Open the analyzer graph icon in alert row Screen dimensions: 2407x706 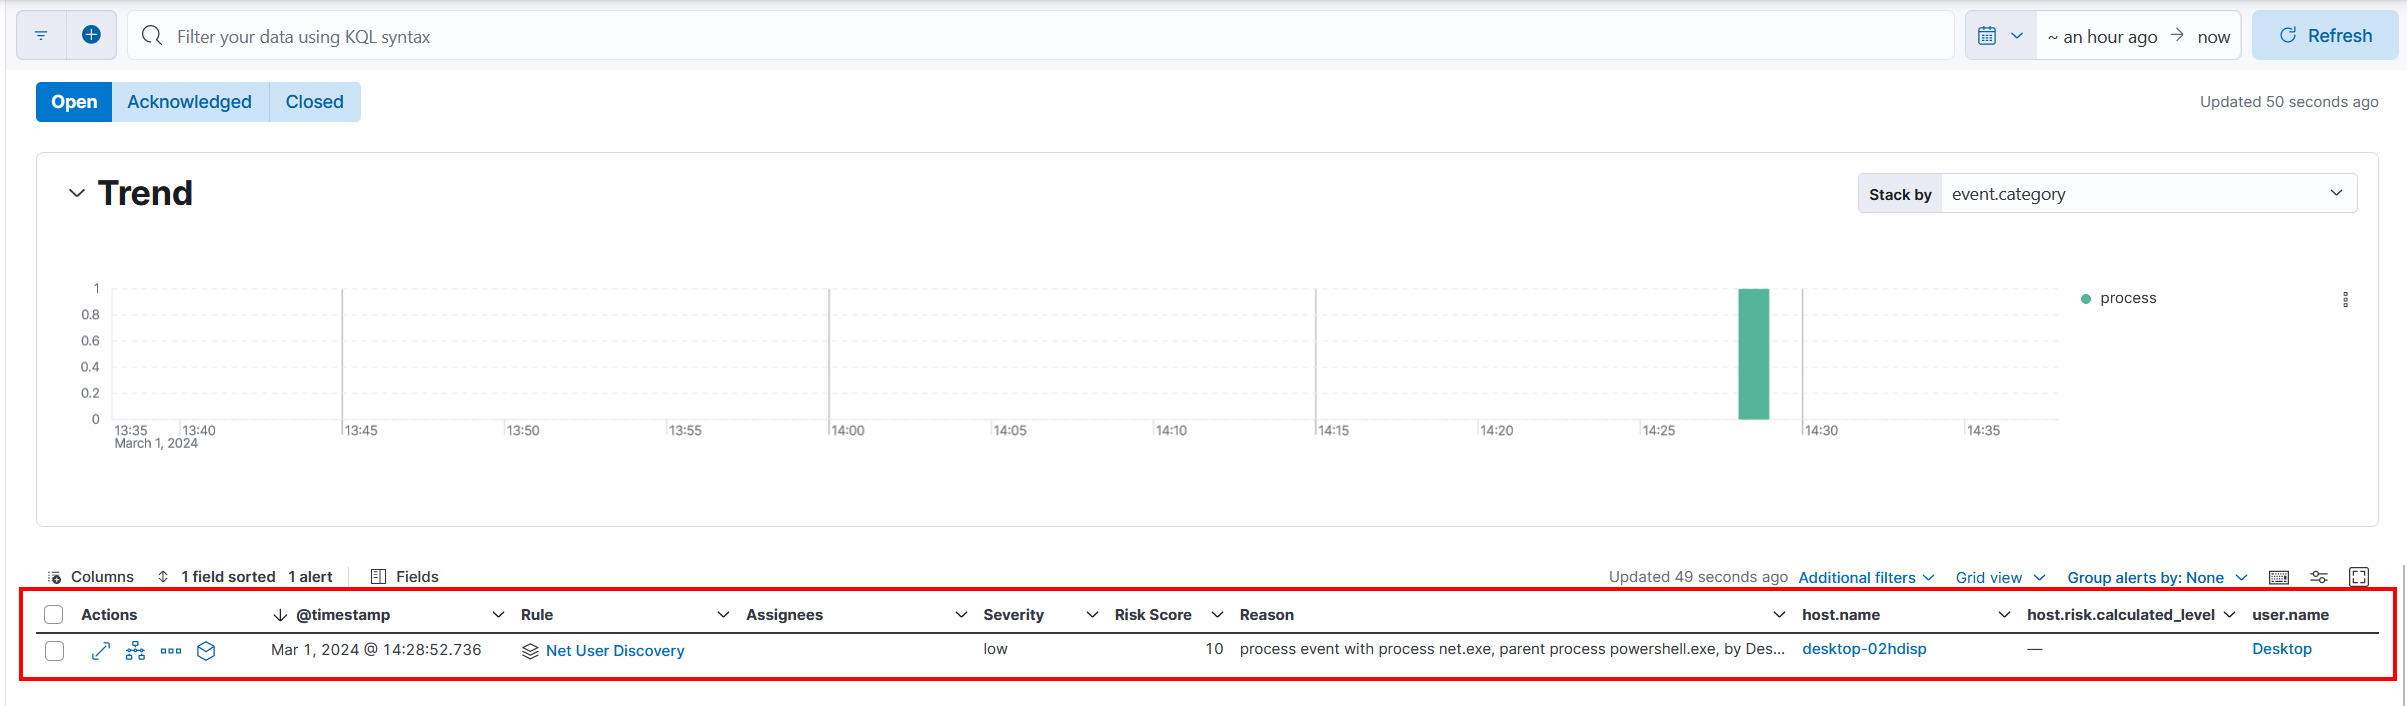point(135,651)
